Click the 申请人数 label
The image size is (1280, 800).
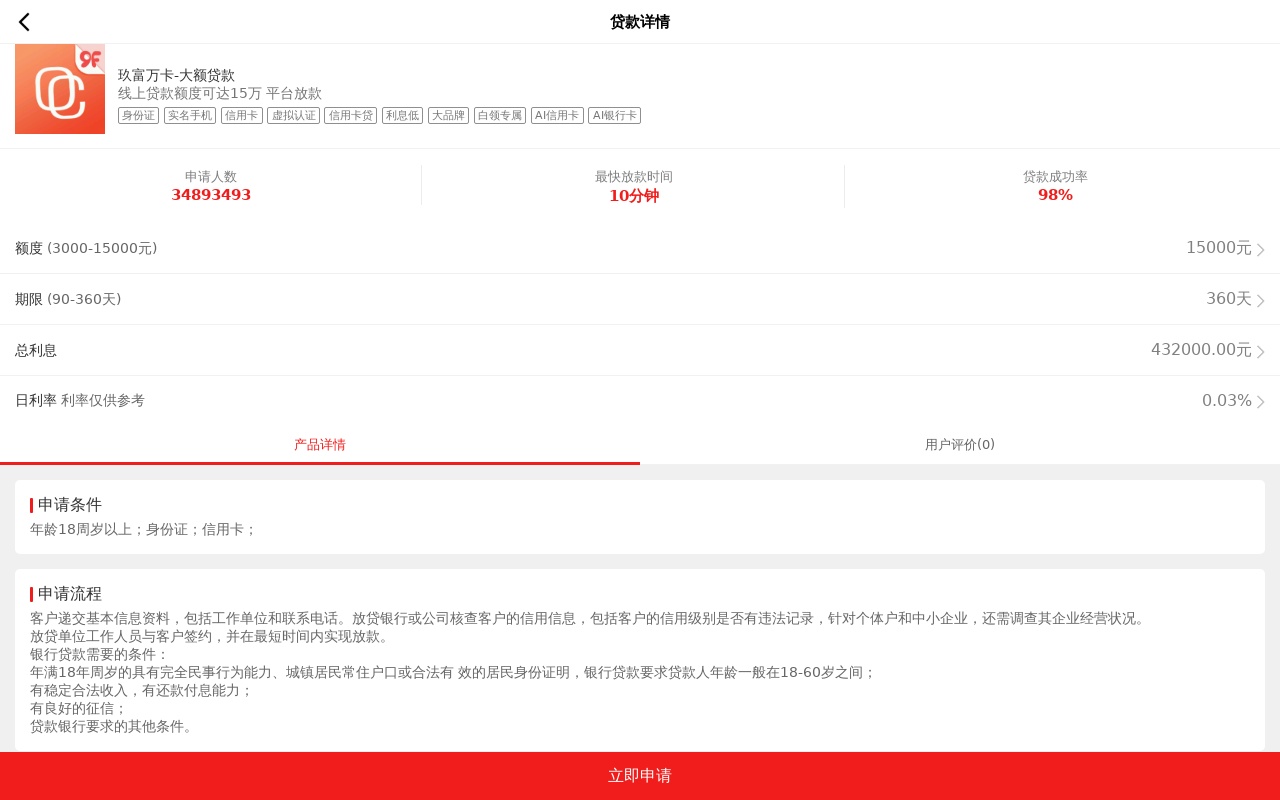[211, 177]
